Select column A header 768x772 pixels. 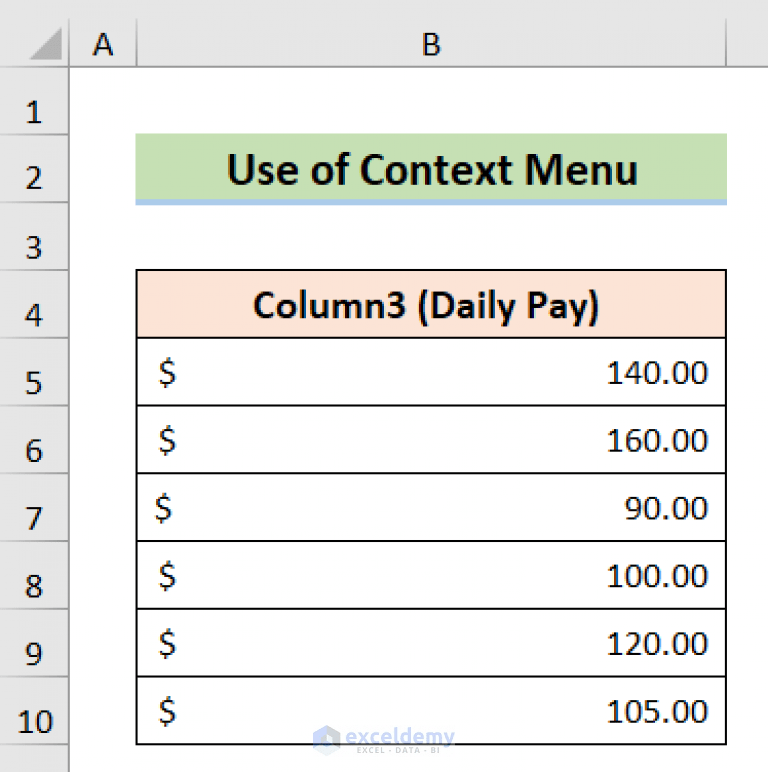tap(103, 43)
